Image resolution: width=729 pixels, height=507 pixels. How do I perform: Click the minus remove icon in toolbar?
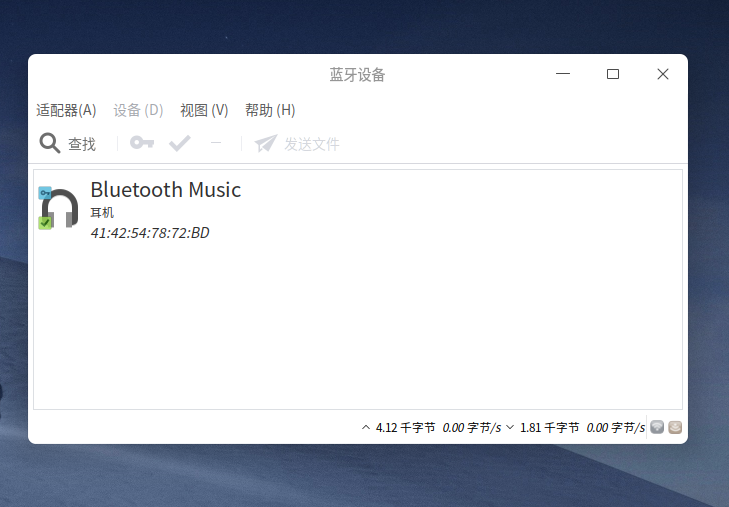216,143
